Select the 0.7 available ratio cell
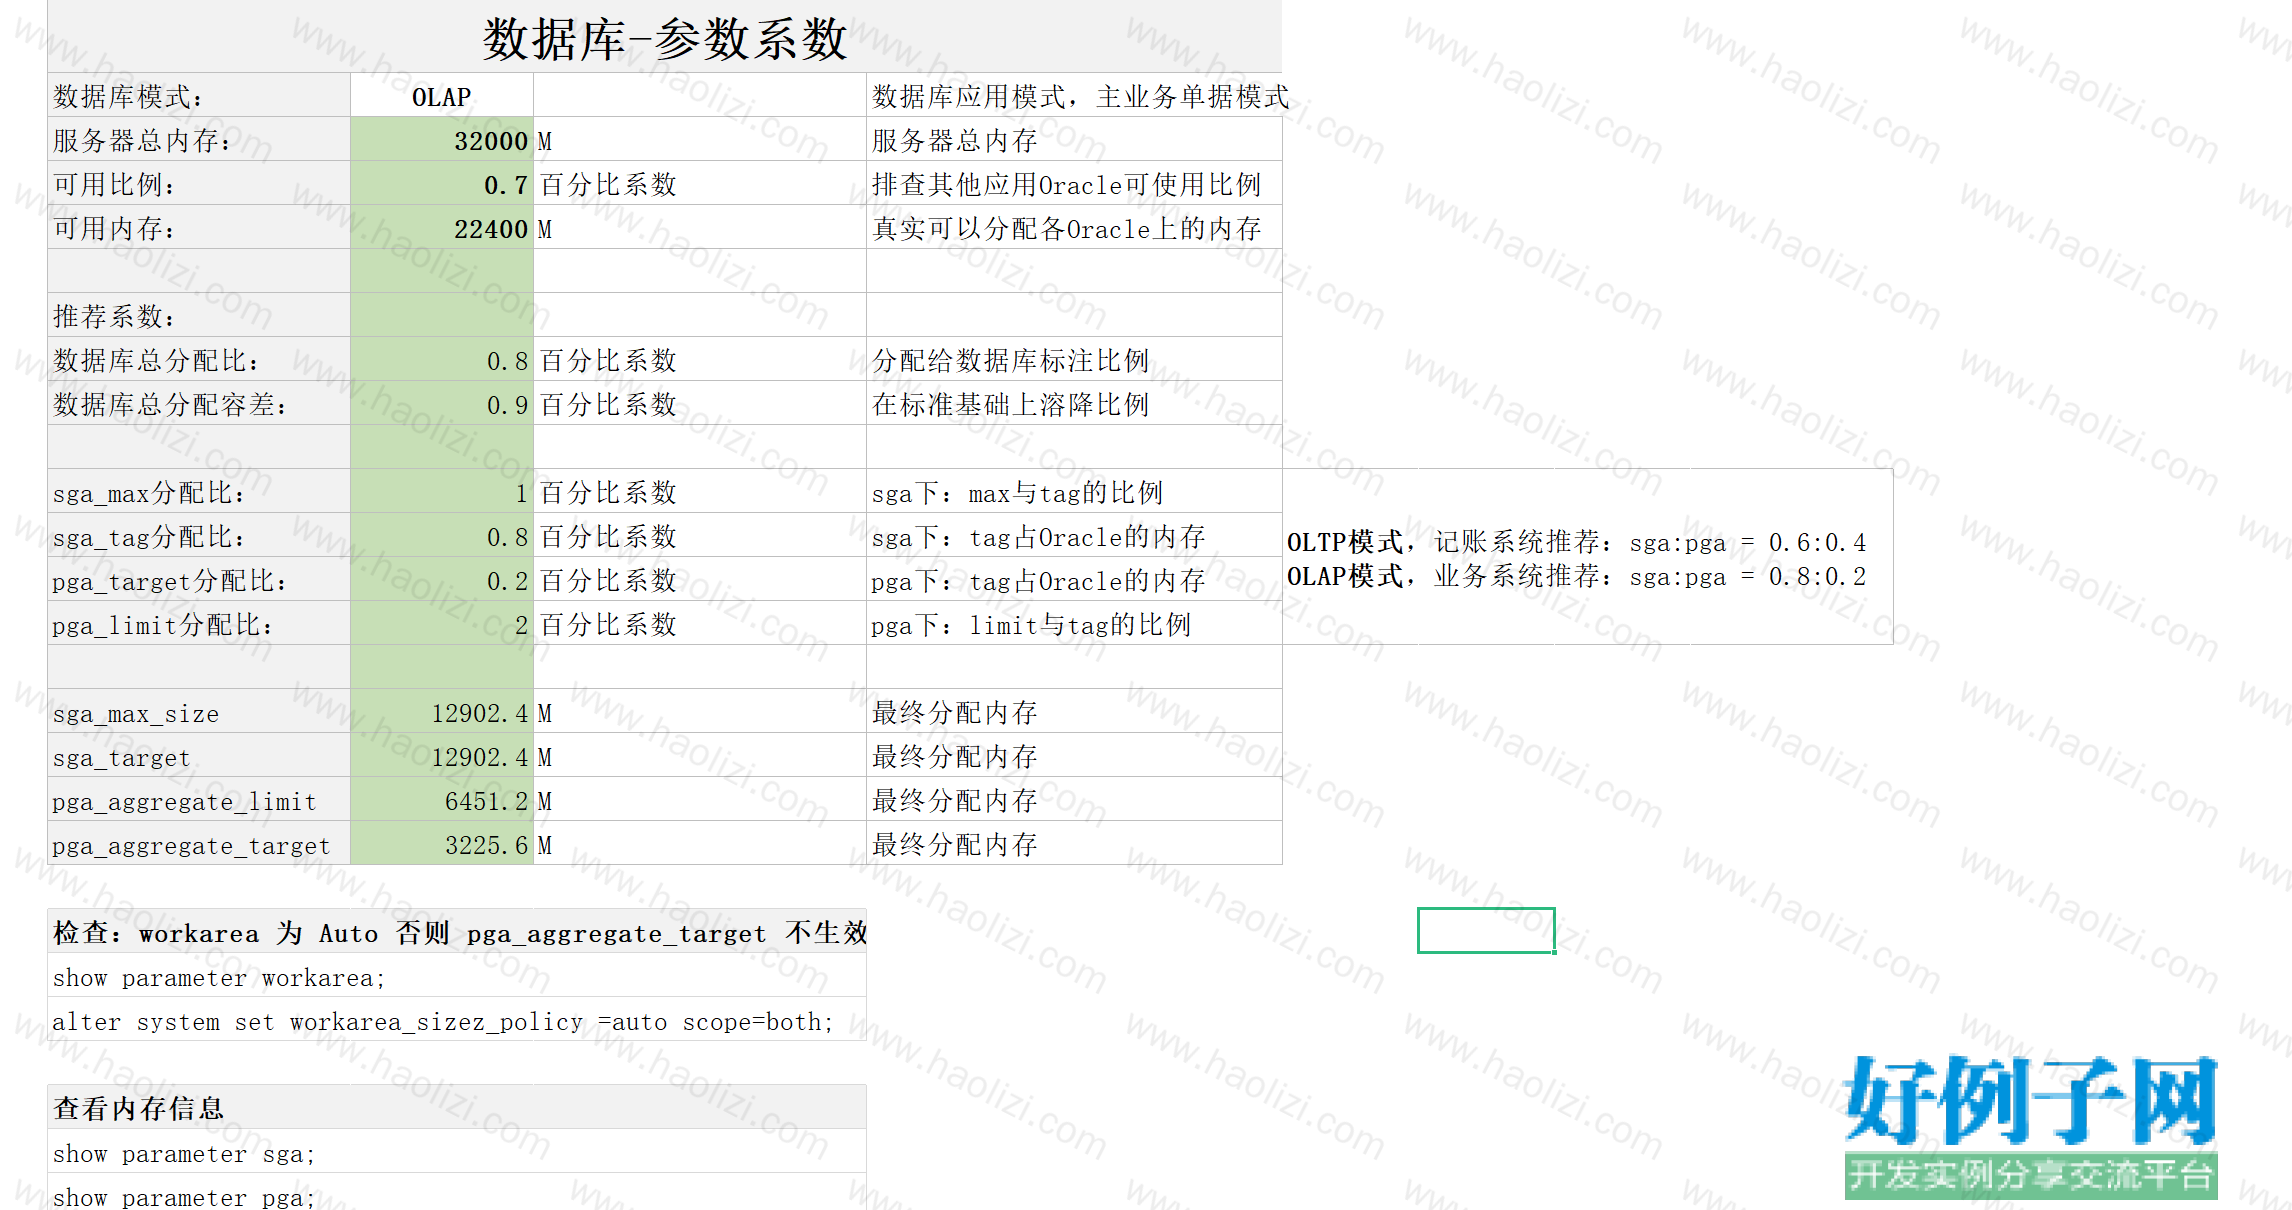 [x=441, y=184]
